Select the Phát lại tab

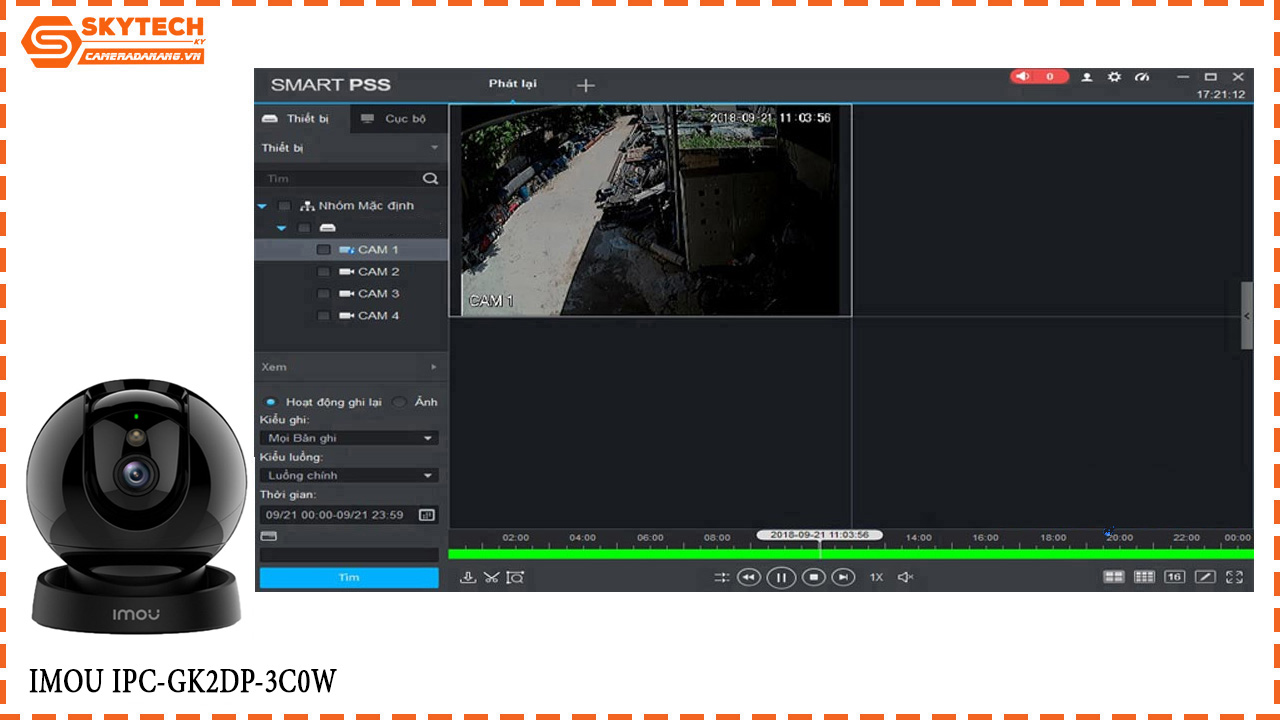511,85
